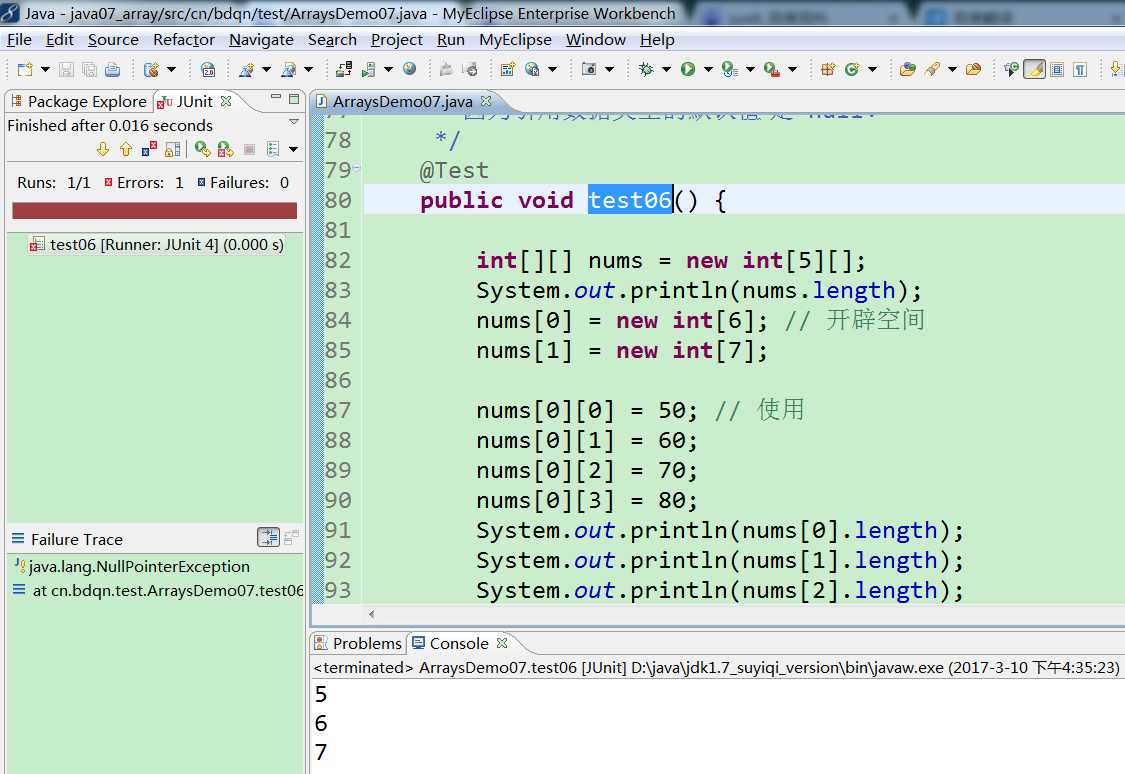Click the Errors: 1 counter label
The height and width of the screenshot is (774, 1125).
143,183
